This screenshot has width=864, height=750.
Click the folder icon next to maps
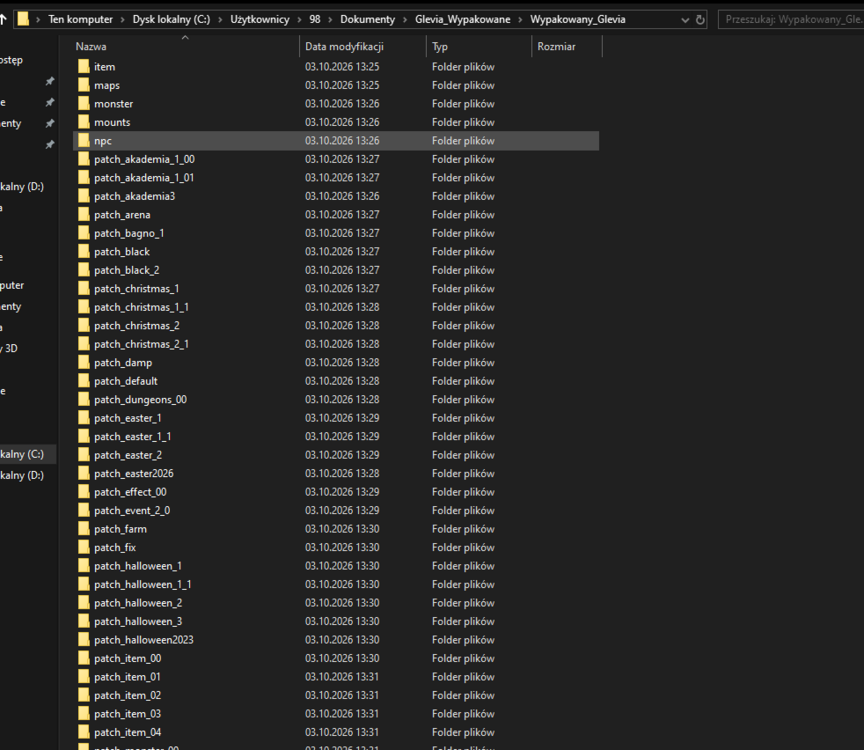[x=84, y=85]
